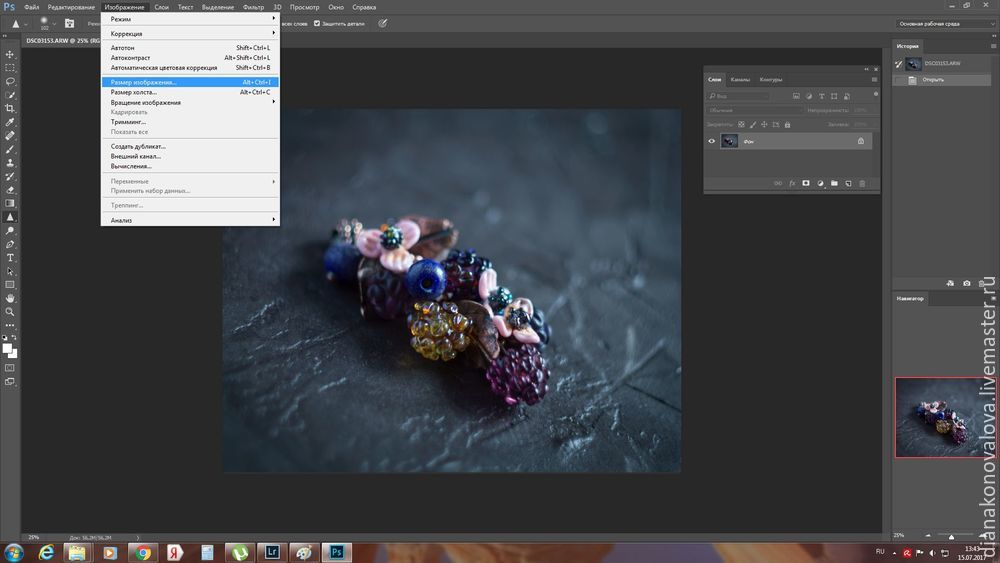
Task: Click the Navigator preview thumbnail
Action: point(943,418)
